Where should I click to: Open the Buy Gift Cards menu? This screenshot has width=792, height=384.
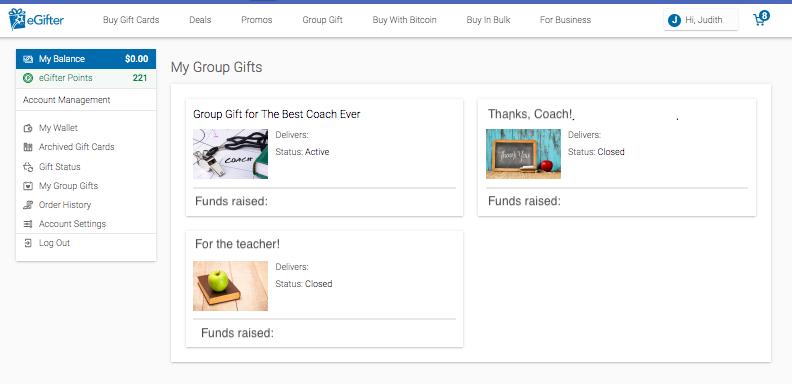click(x=131, y=20)
